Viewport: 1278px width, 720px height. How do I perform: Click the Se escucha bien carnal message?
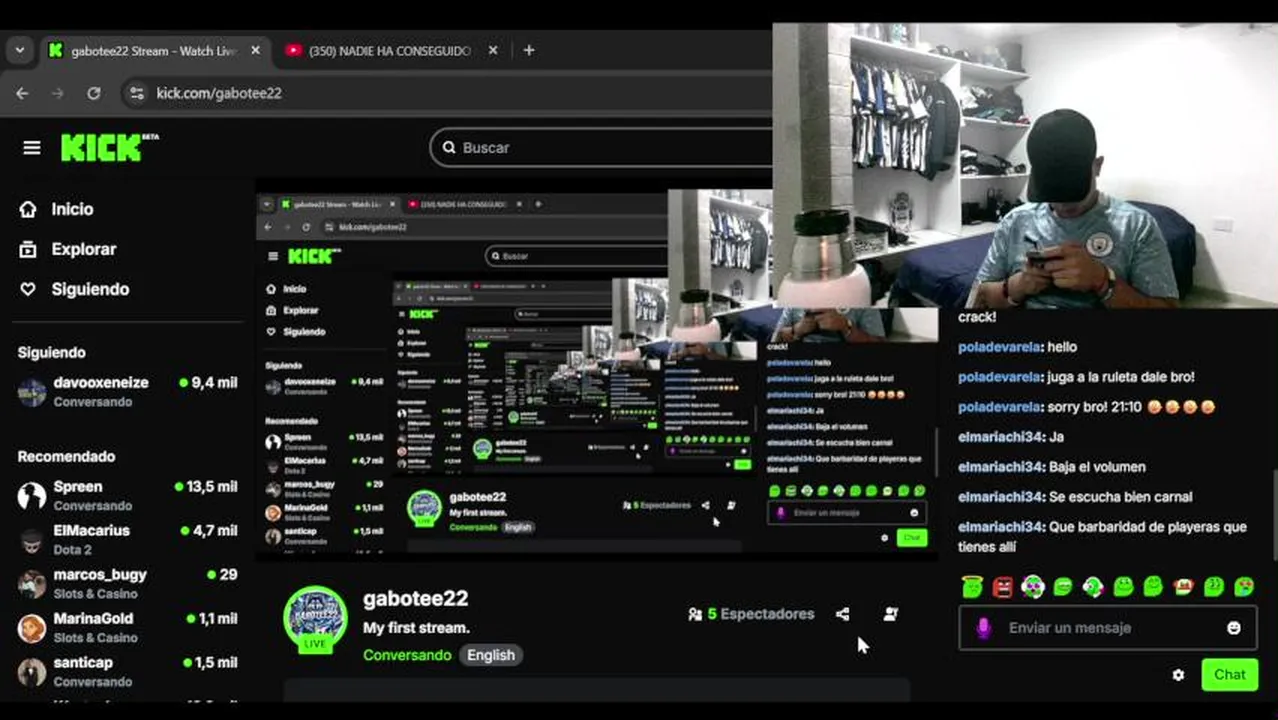coord(1120,497)
